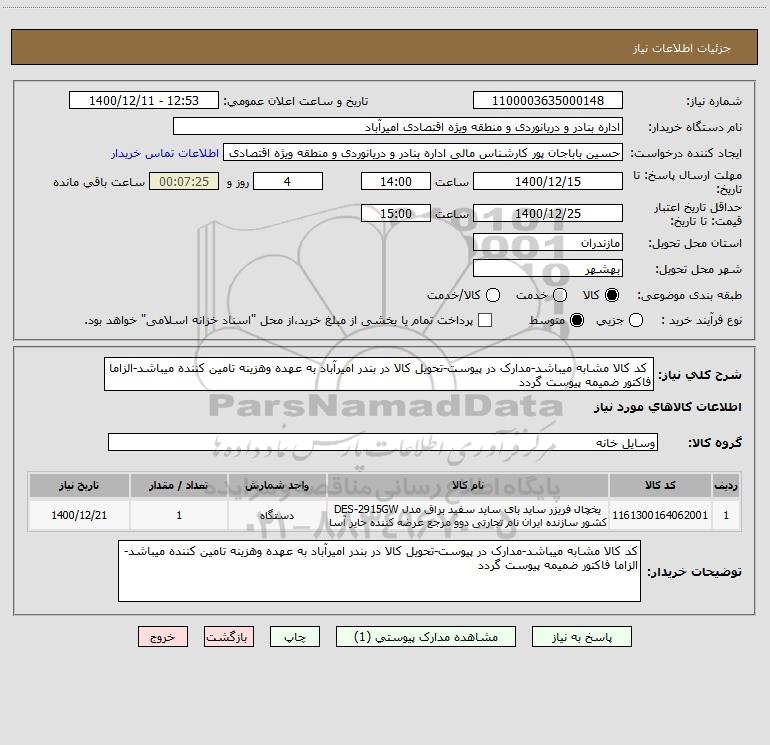Click the remaining time counter 00:07:25
This screenshot has height=745, width=770.
184,181
